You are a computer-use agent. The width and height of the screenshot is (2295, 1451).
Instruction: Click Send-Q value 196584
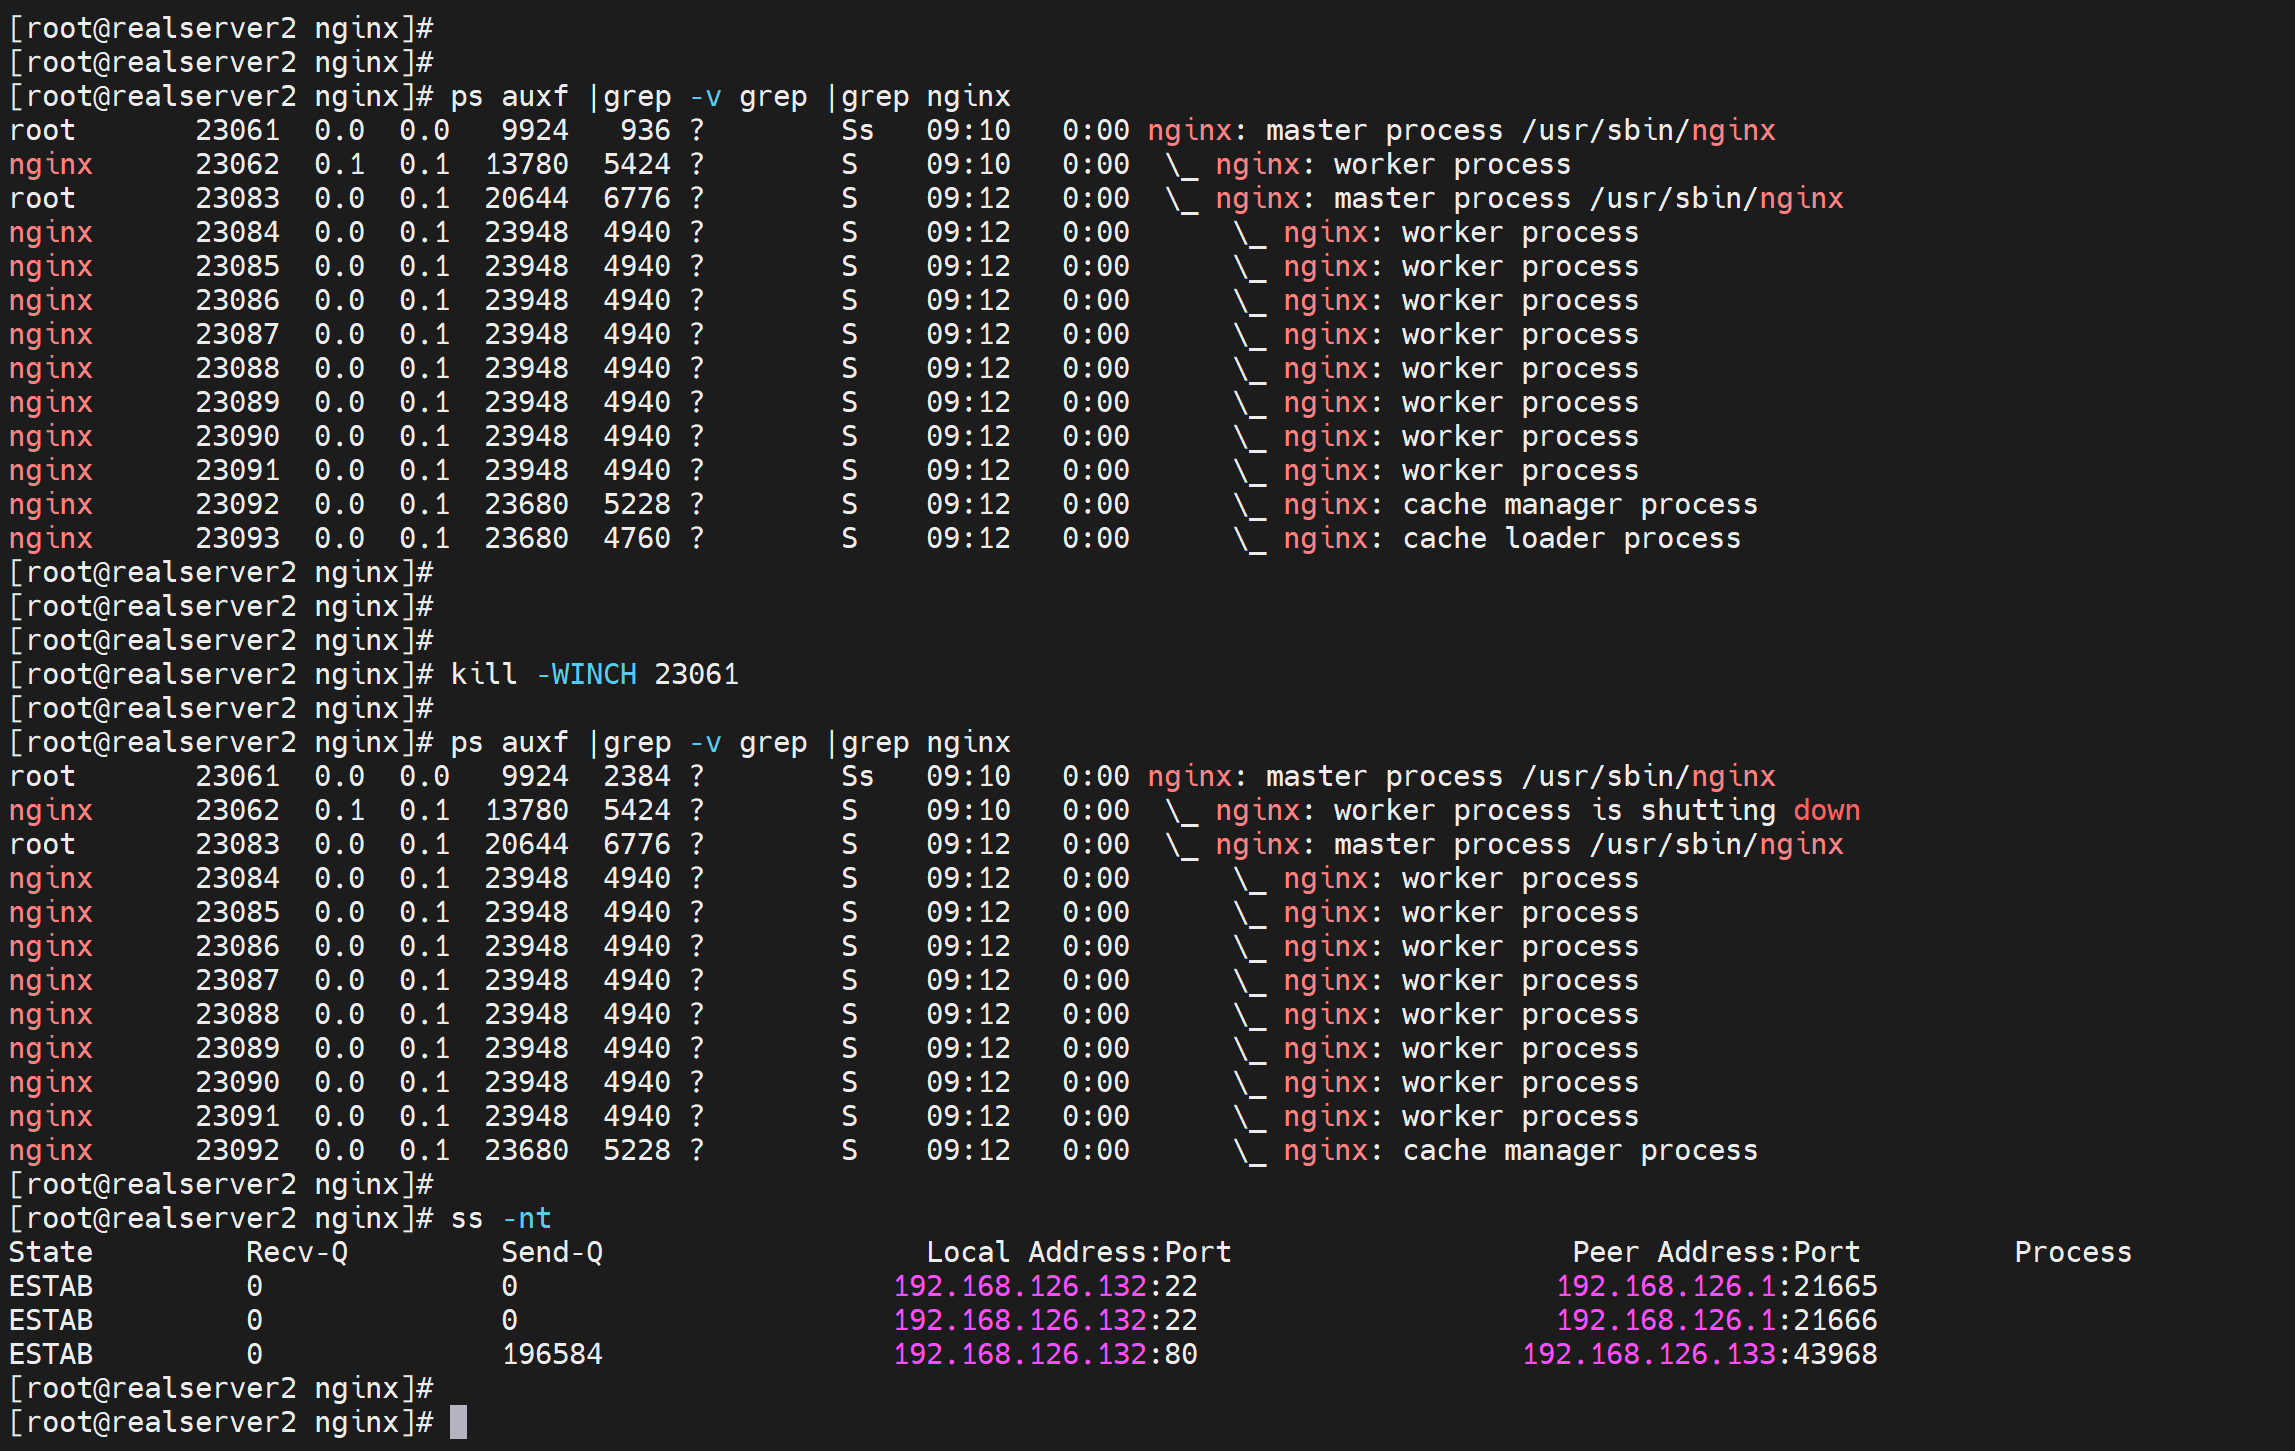coord(552,1354)
